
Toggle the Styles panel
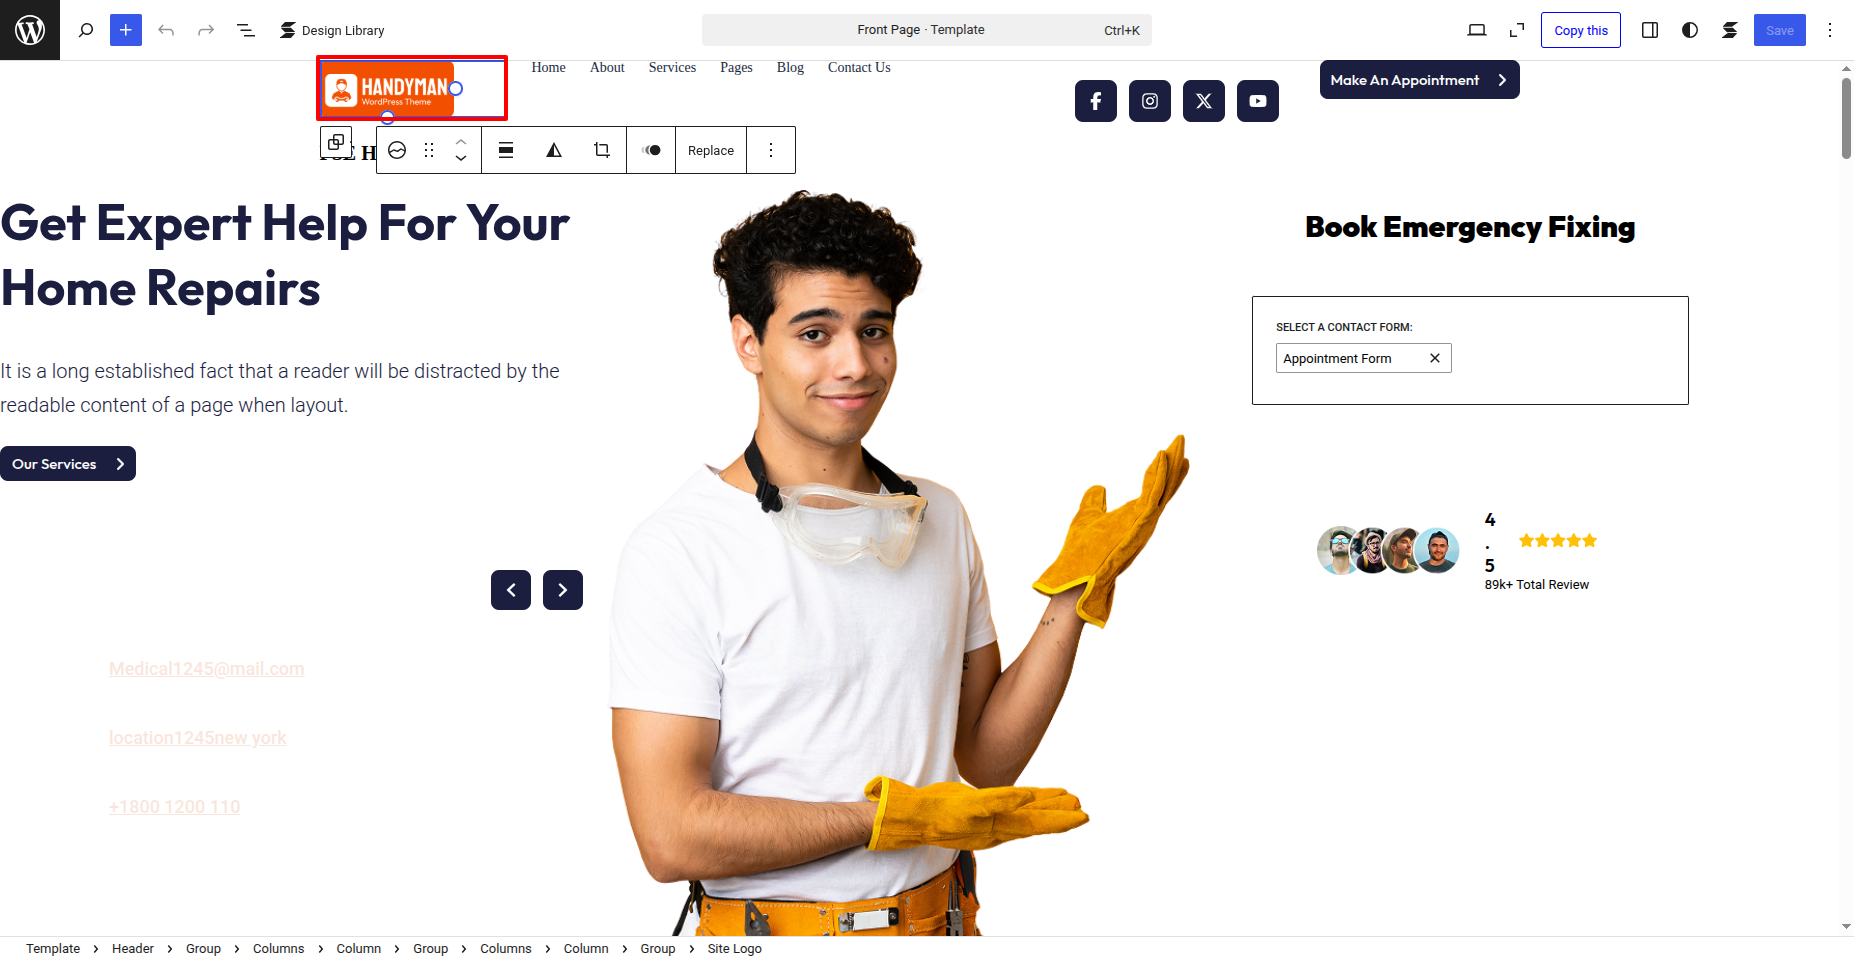(x=1690, y=30)
